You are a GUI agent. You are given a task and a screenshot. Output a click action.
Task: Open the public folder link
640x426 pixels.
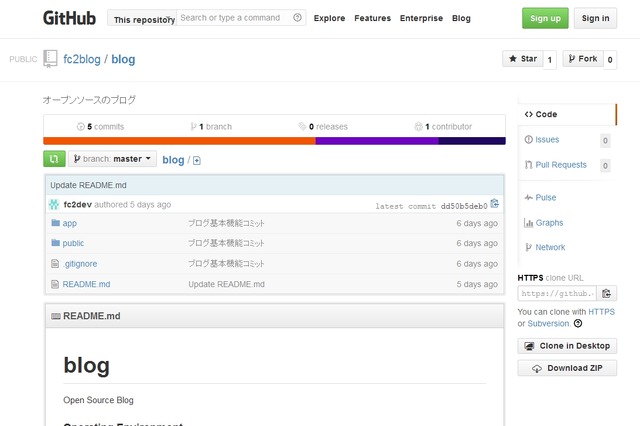pyautogui.click(x=73, y=243)
